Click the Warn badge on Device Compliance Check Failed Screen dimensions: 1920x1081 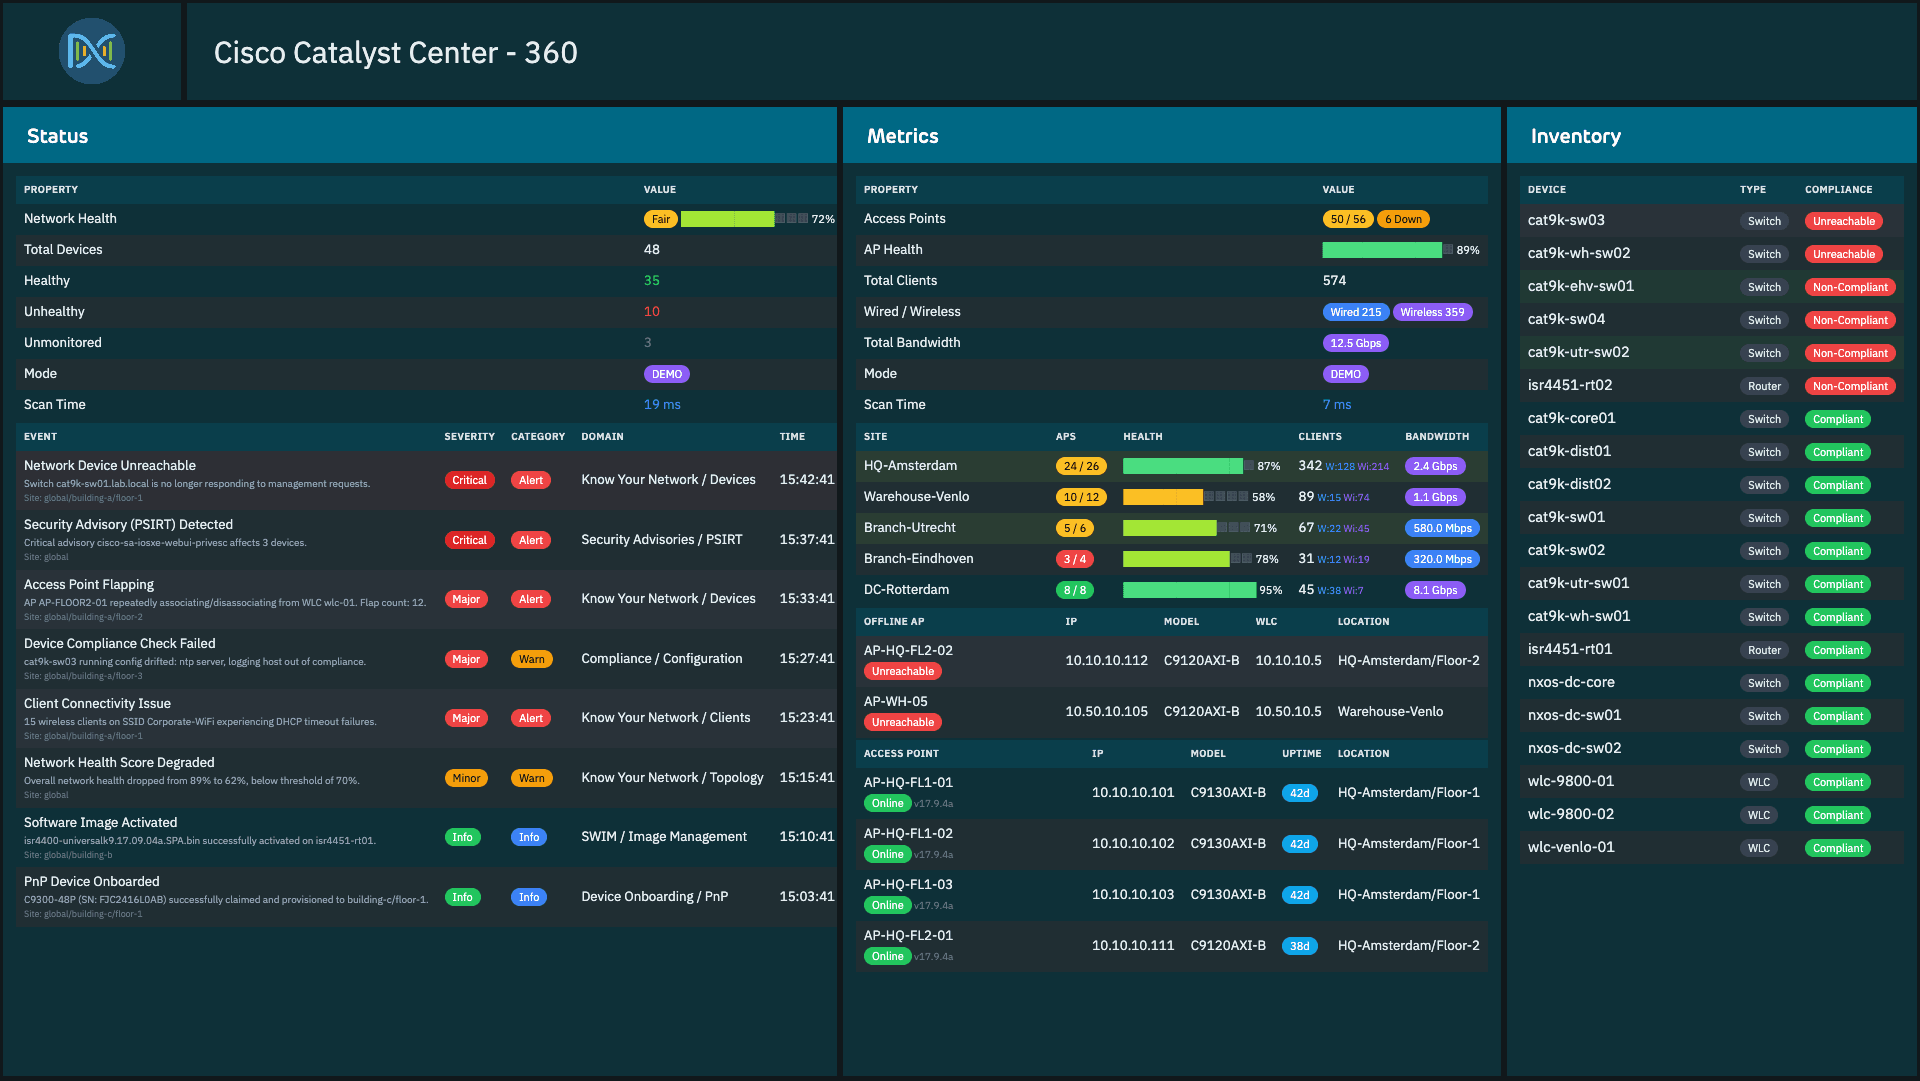coord(531,658)
